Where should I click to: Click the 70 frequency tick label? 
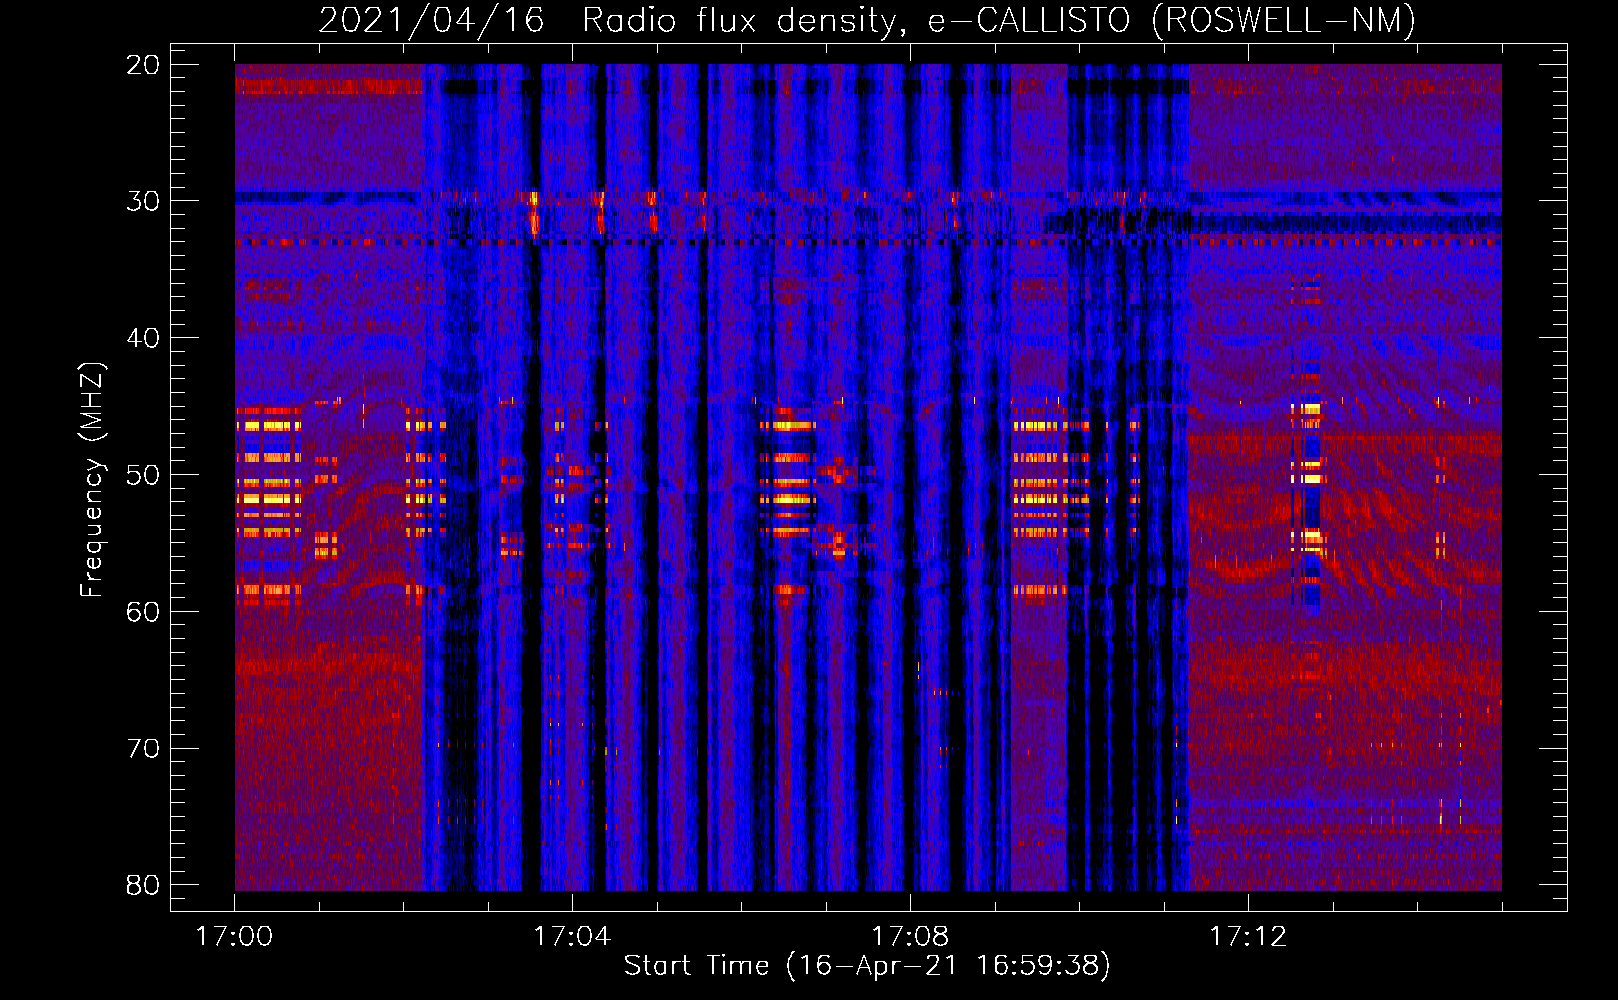pyautogui.click(x=143, y=749)
